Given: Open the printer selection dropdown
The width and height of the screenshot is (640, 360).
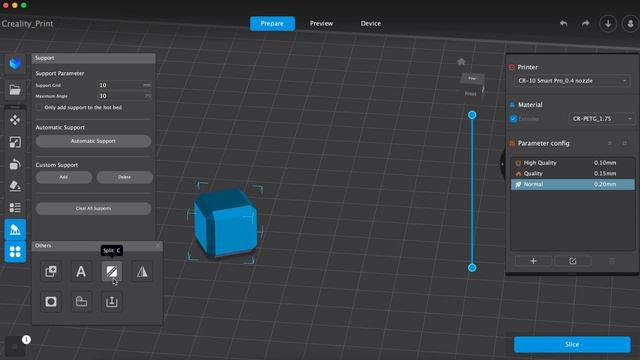Looking at the screenshot, I should click(x=572, y=81).
